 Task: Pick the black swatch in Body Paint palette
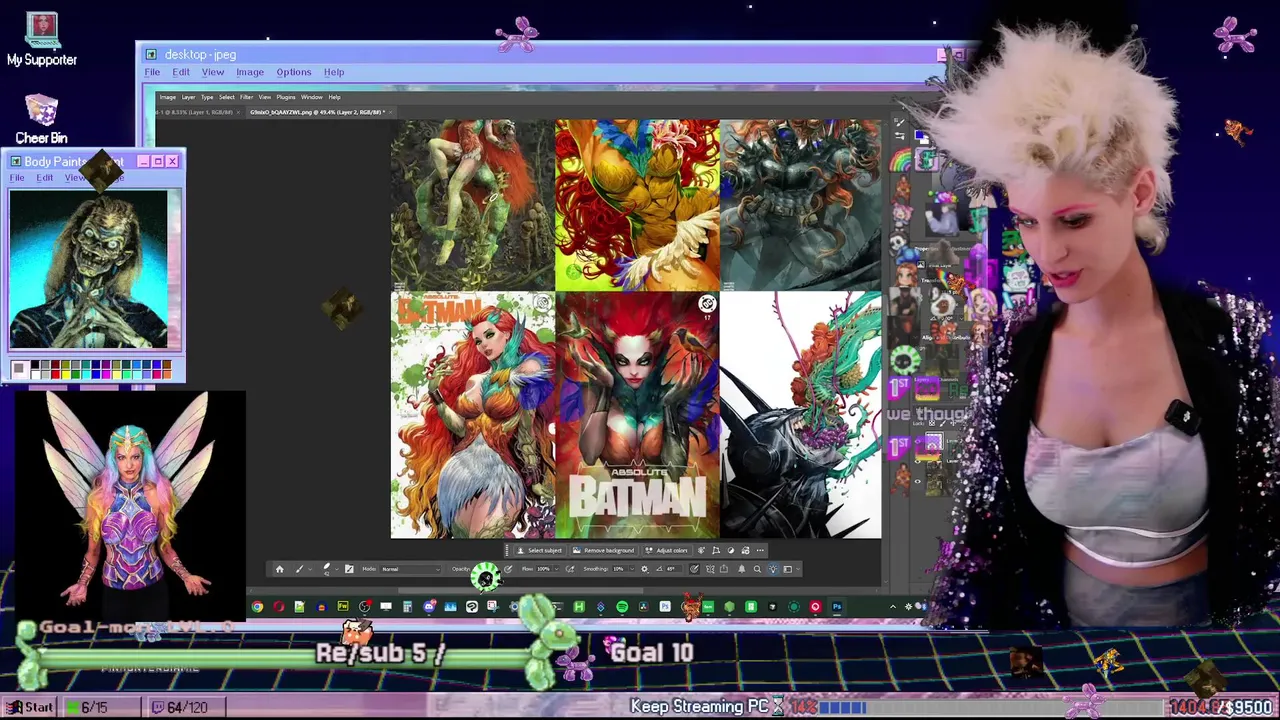tap(35, 364)
